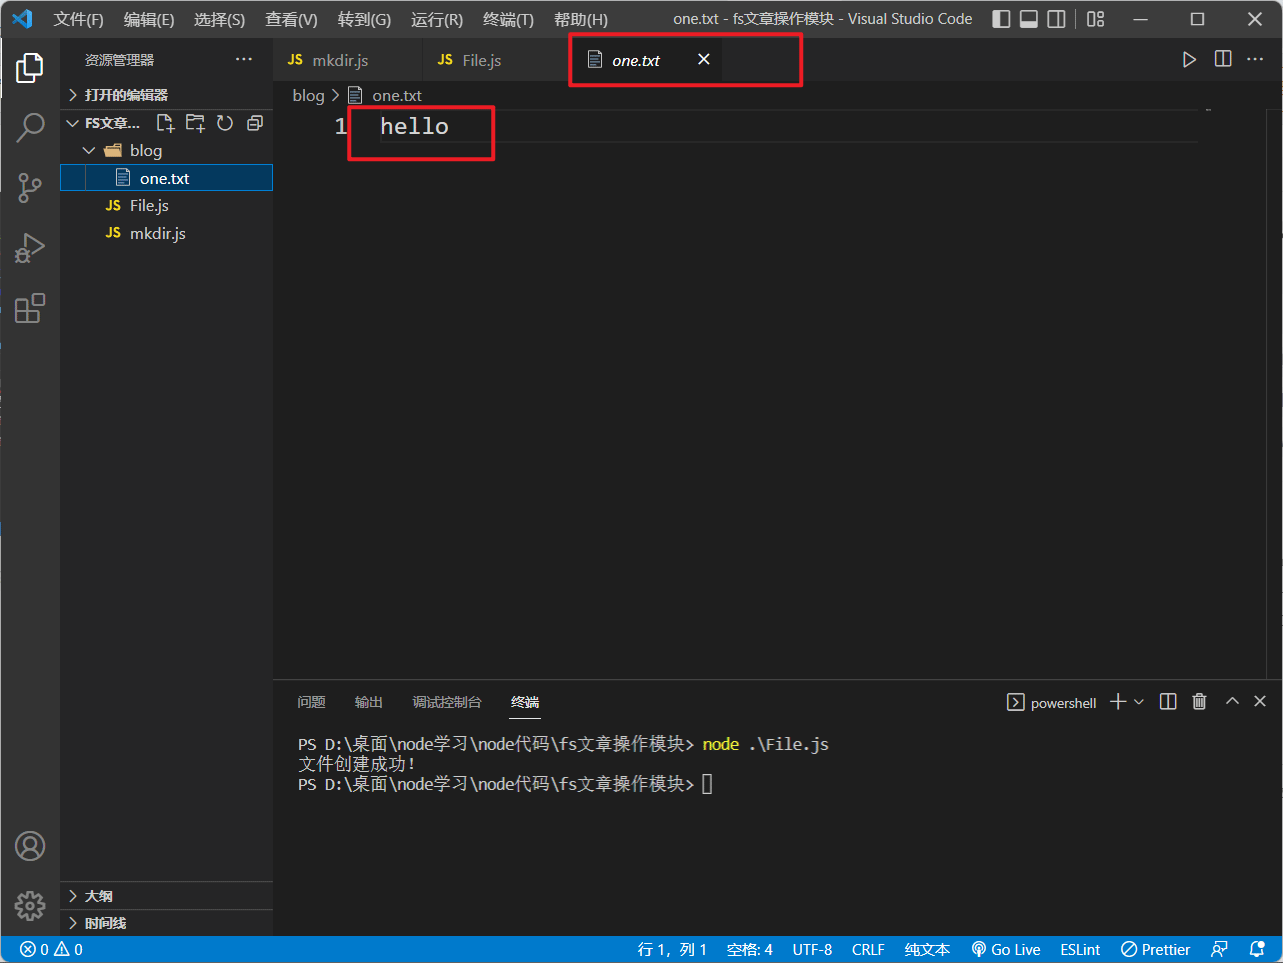
Task: Switch to the File.js editor tab
Action: click(x=495, y=60)
